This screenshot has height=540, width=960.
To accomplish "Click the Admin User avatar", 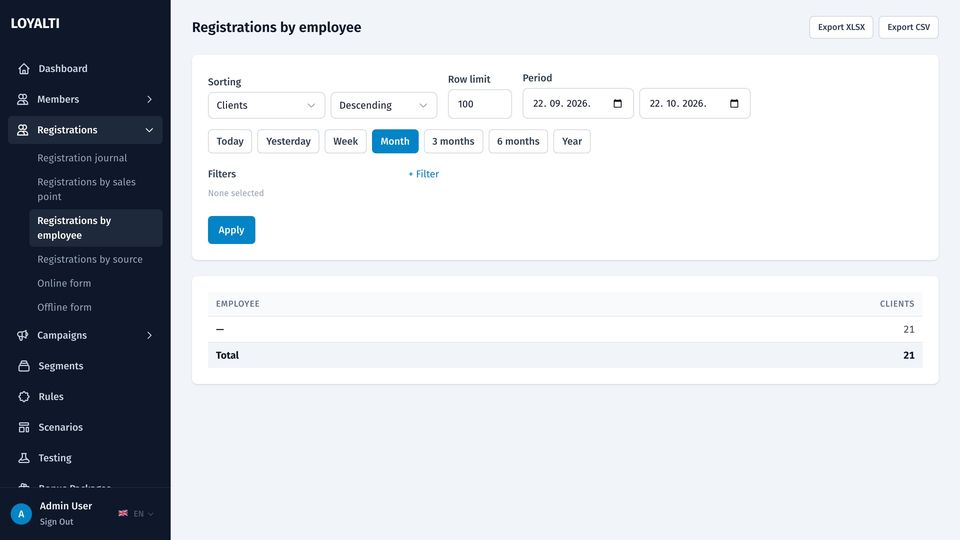I will [21, 514].
